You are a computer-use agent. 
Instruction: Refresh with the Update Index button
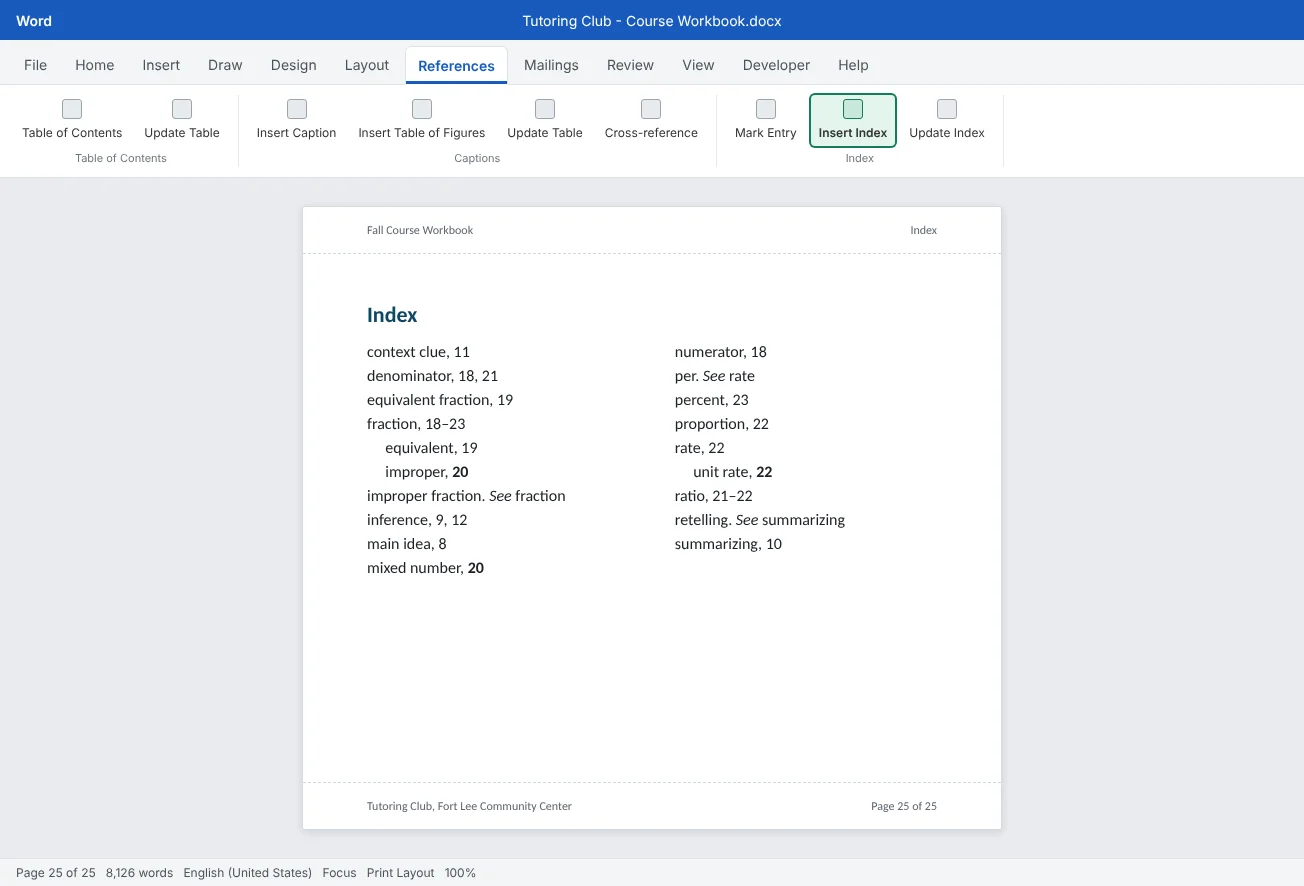tap(947, 120)
